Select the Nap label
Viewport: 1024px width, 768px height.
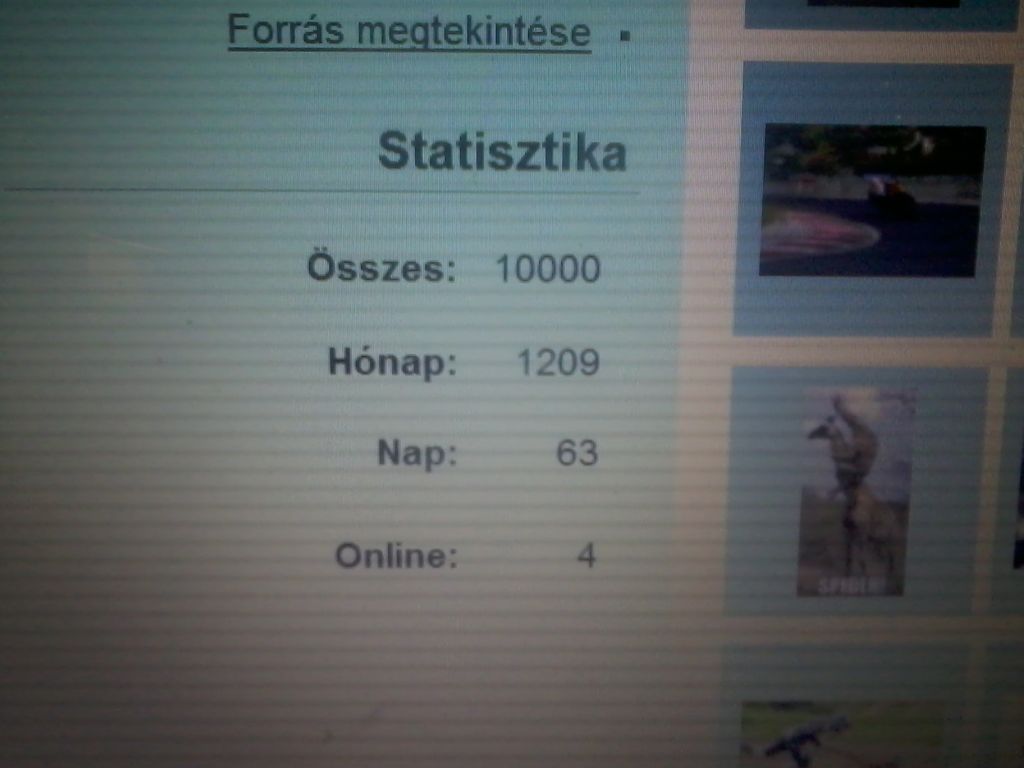click(417, 453)
